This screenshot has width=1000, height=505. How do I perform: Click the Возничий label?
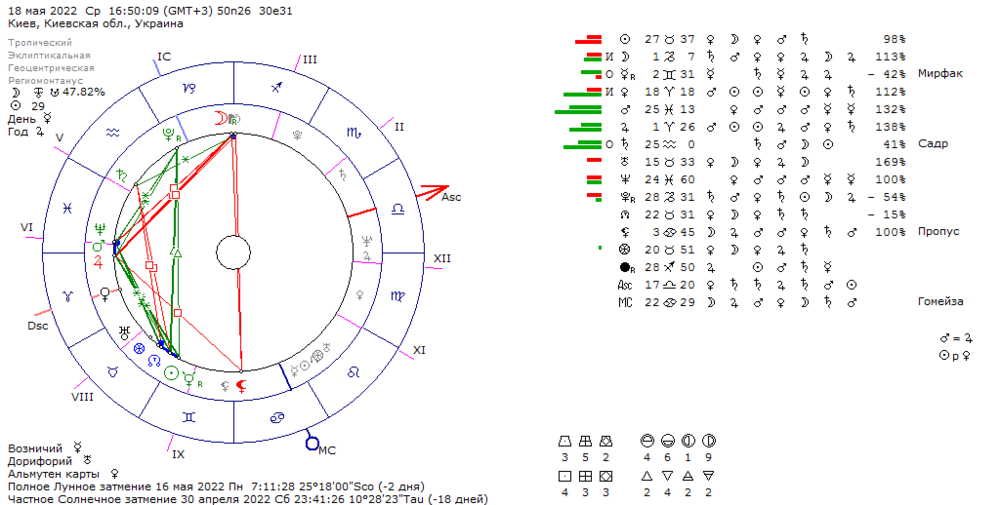tap(35, 448)
